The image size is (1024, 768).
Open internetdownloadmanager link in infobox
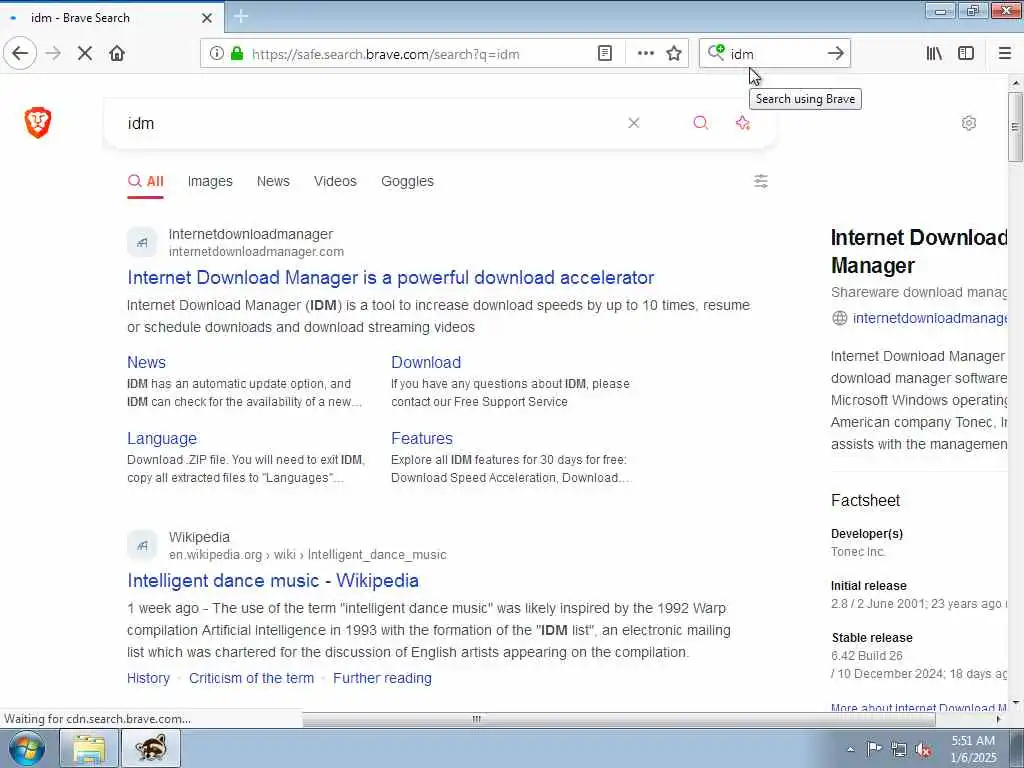point(930,318)
